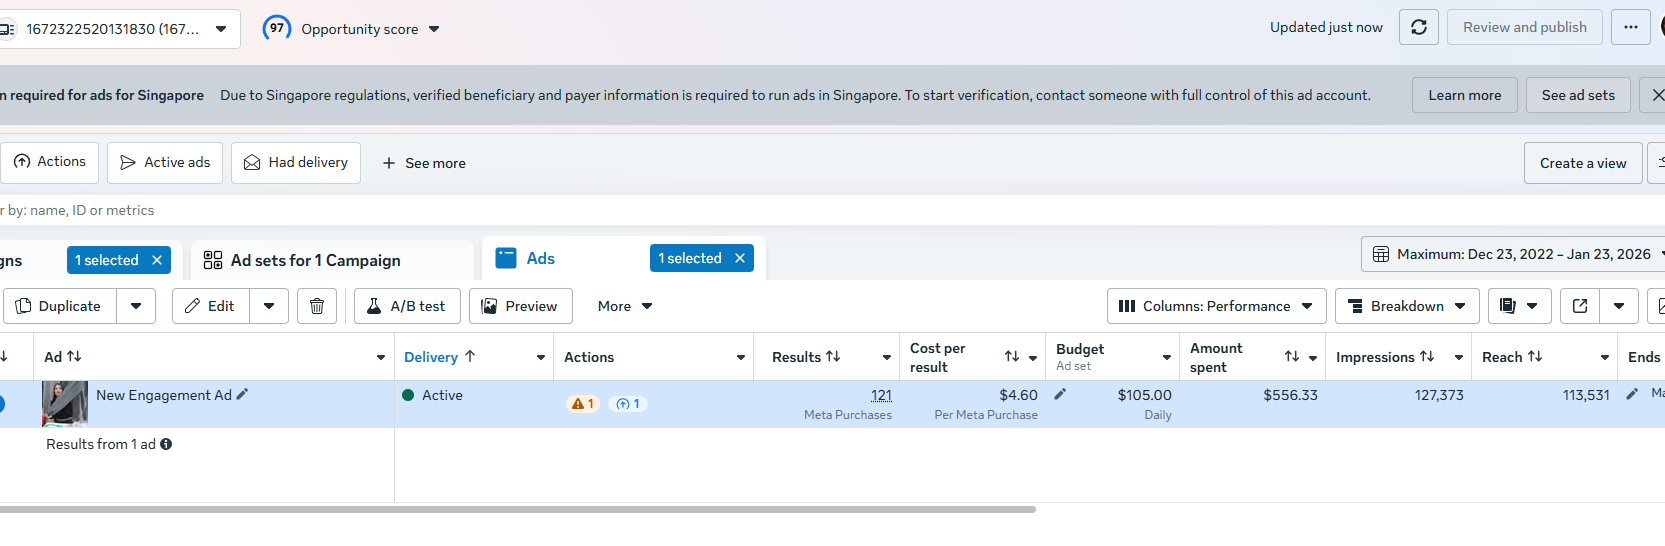Open the reports icon dropdown

pyautogui.click(x=1519, y=306)
